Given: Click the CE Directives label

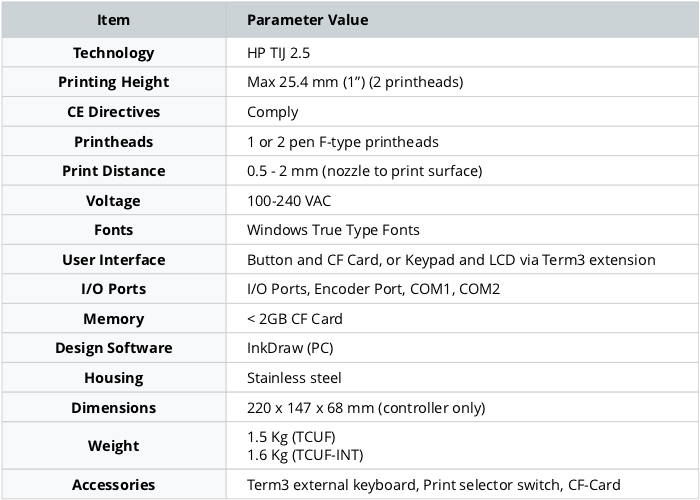Looking at the screenshot, I should [113, 112].
